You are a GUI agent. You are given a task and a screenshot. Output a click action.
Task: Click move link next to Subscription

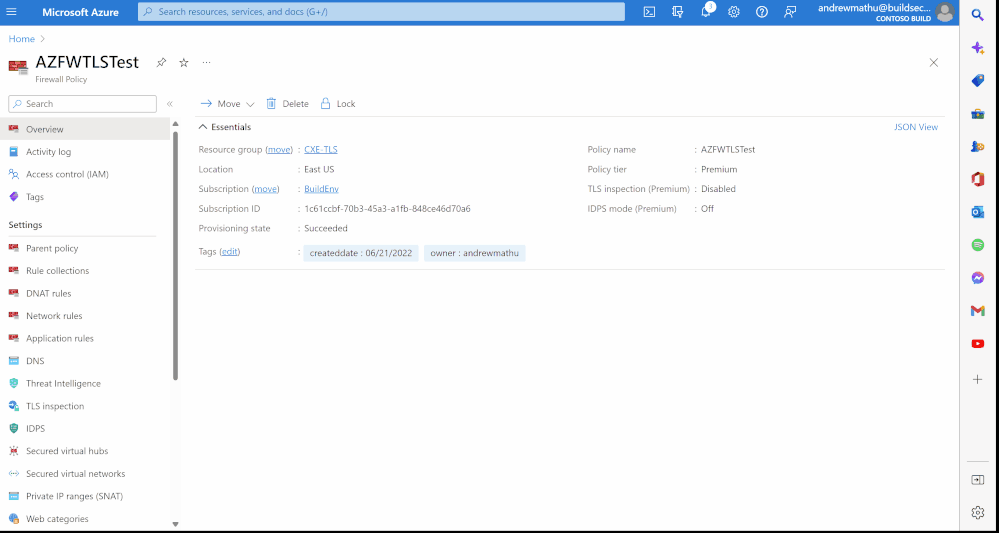click(x=265, y=188)
